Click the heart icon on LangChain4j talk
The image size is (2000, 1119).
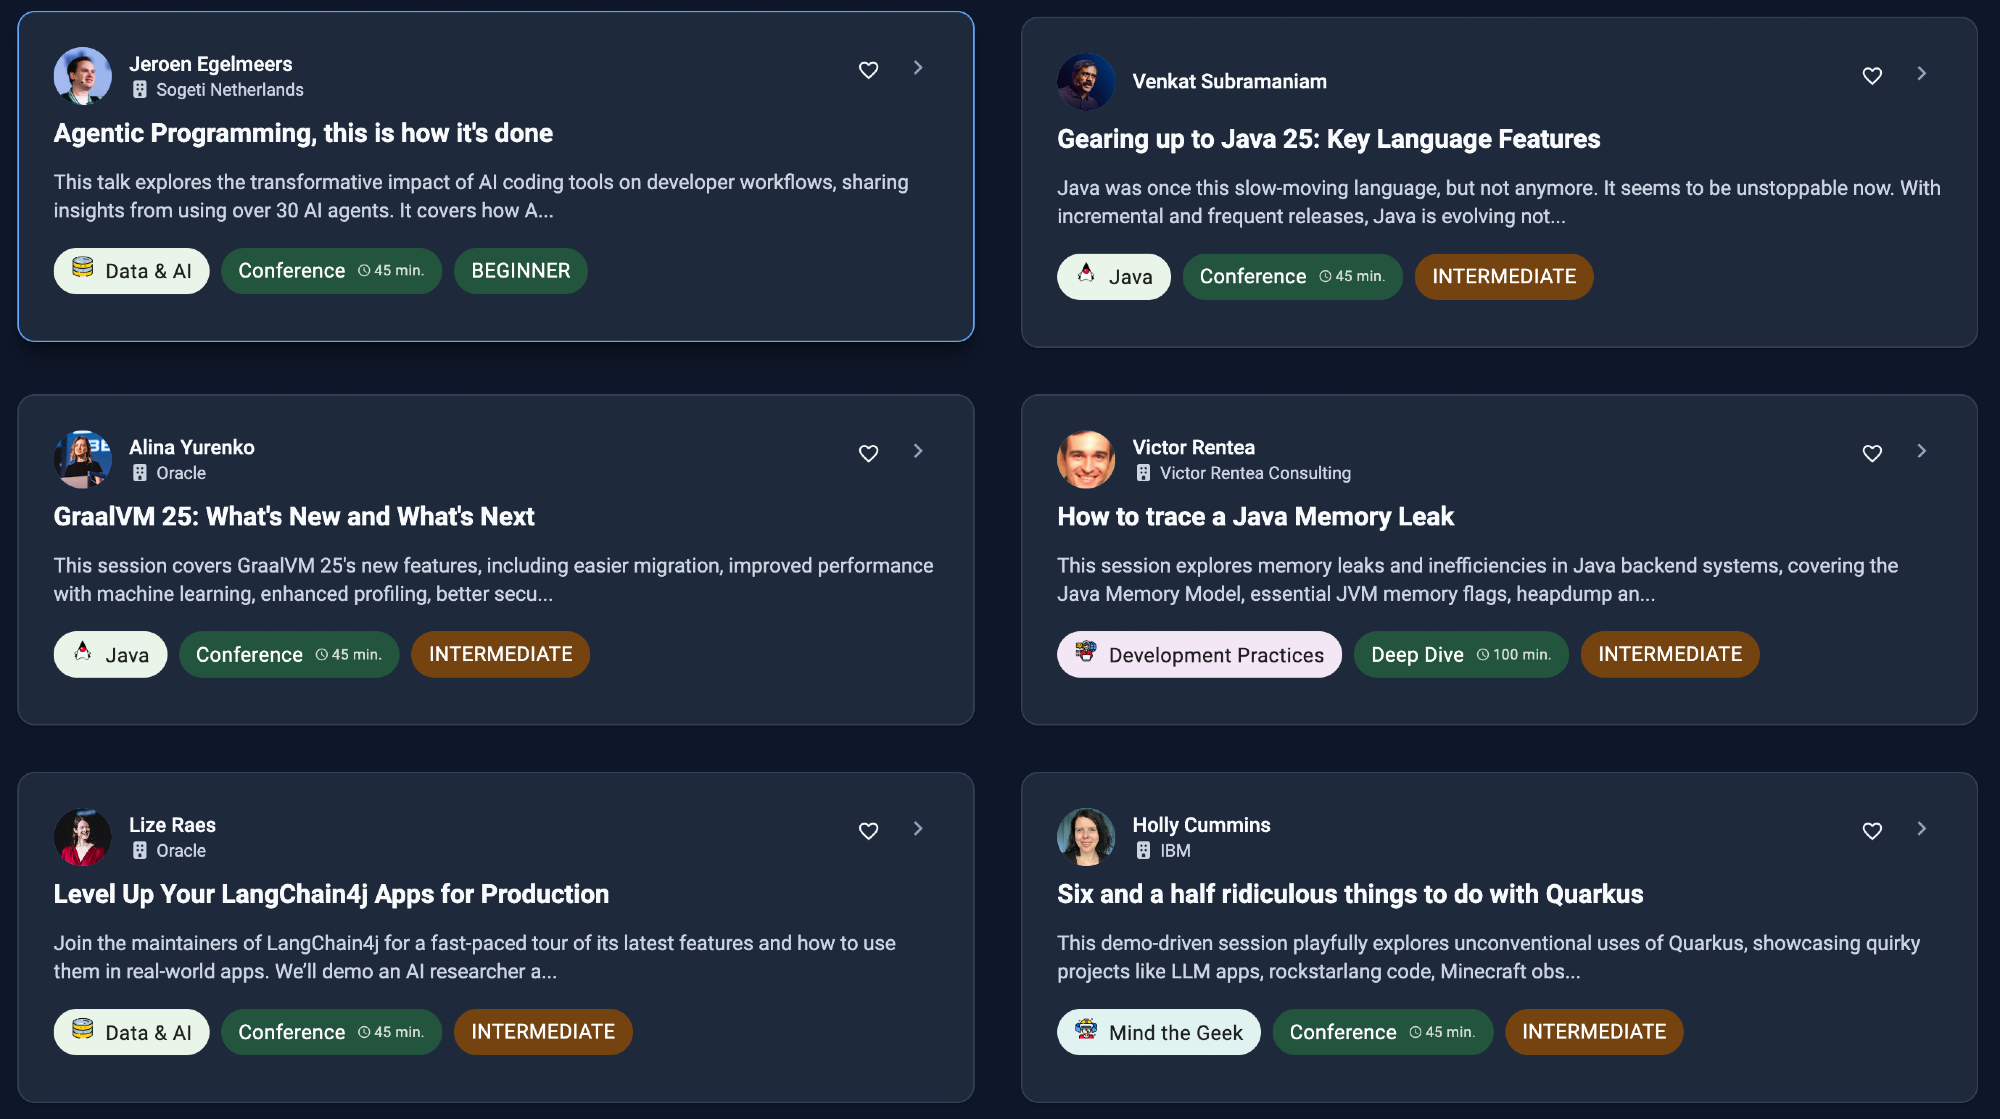point(868,831)
